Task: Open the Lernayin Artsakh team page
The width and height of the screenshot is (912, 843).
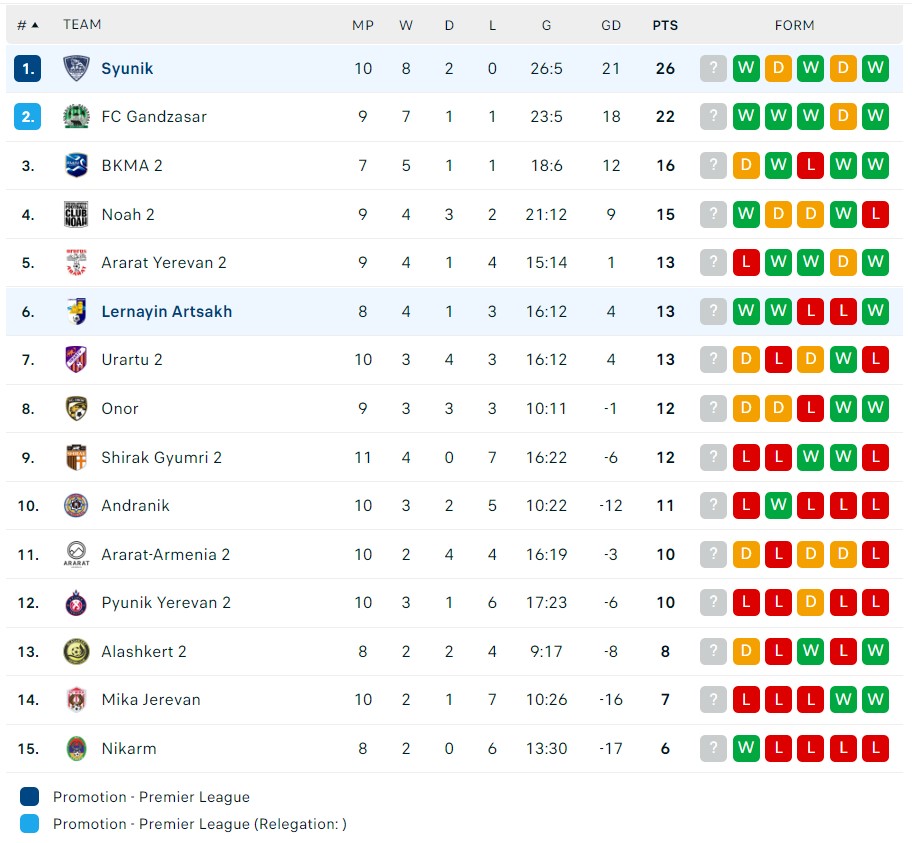Action: tap(166, 311)
